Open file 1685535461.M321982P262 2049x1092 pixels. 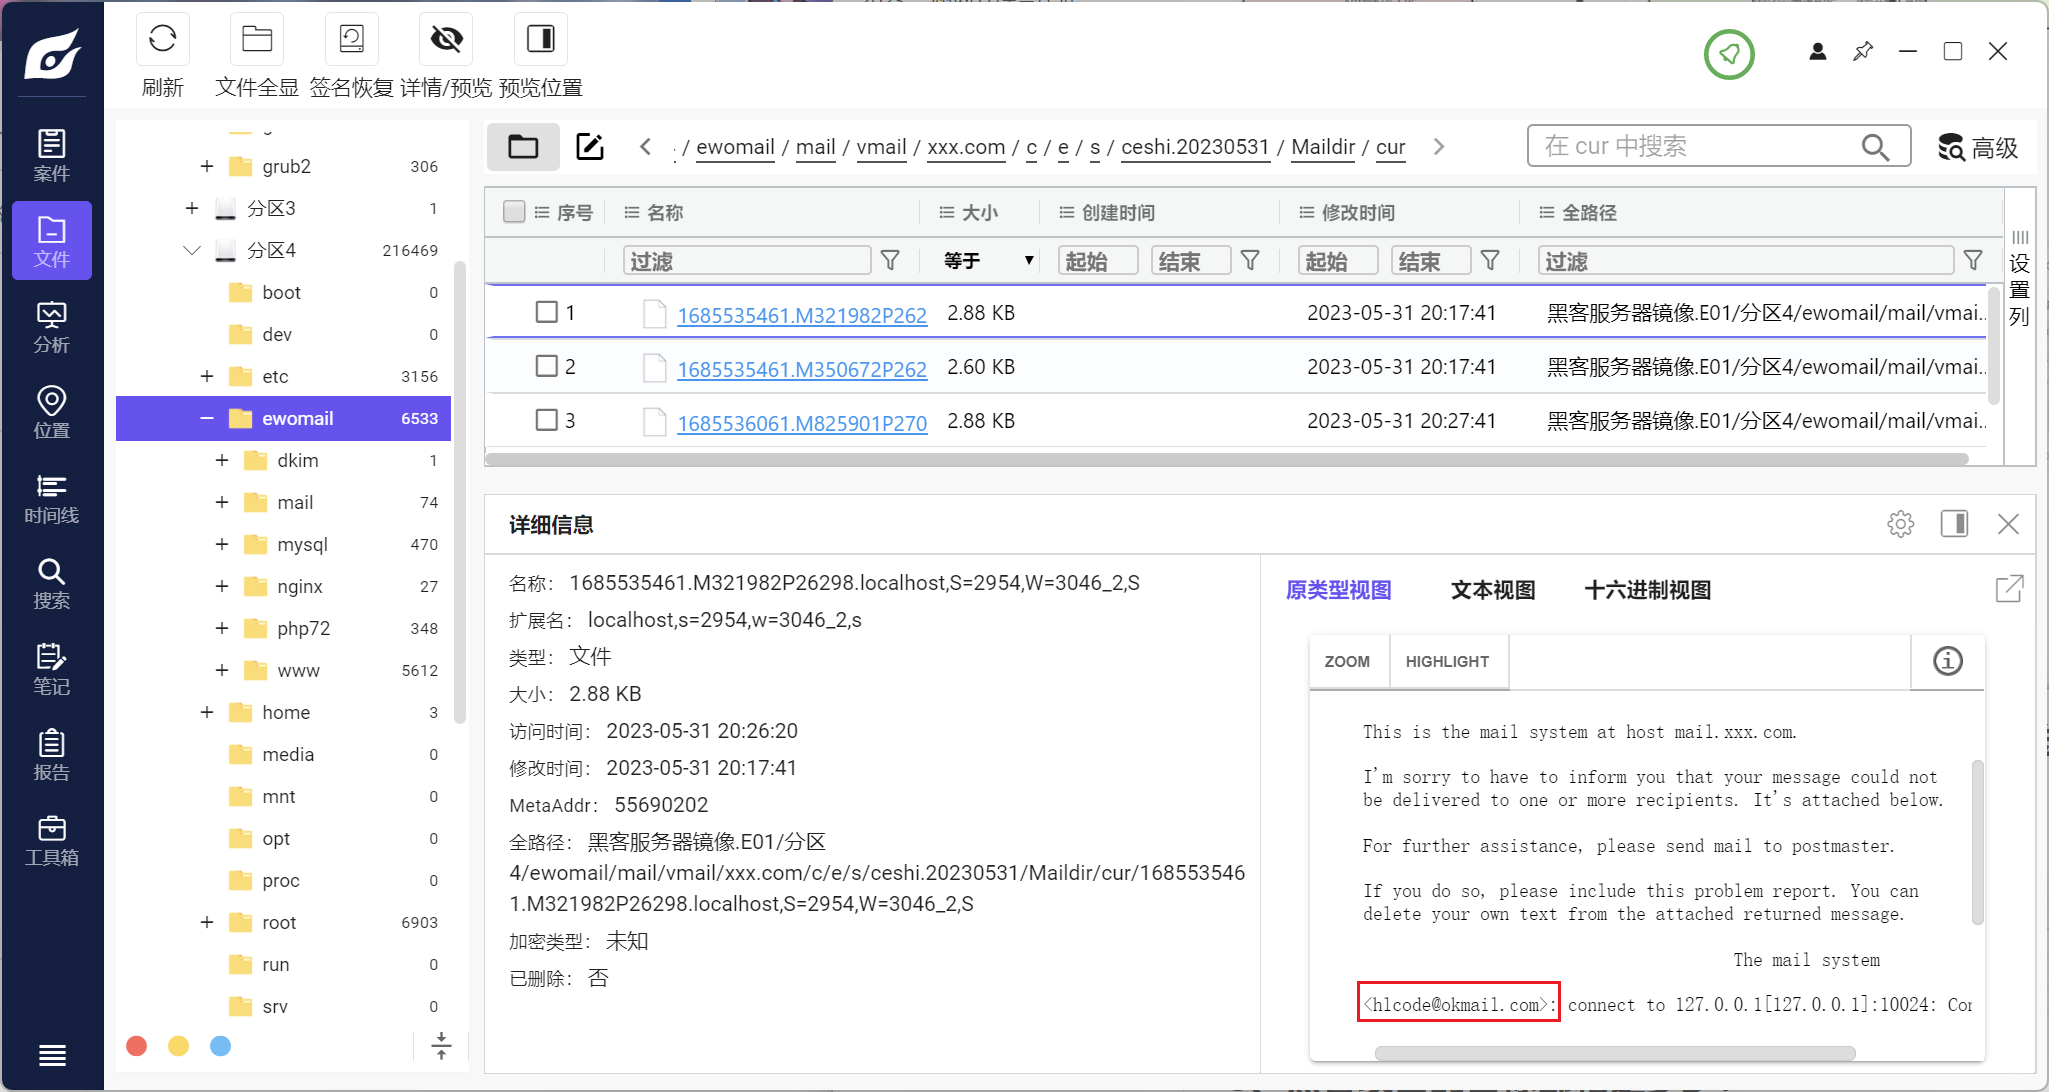[802, 315]
